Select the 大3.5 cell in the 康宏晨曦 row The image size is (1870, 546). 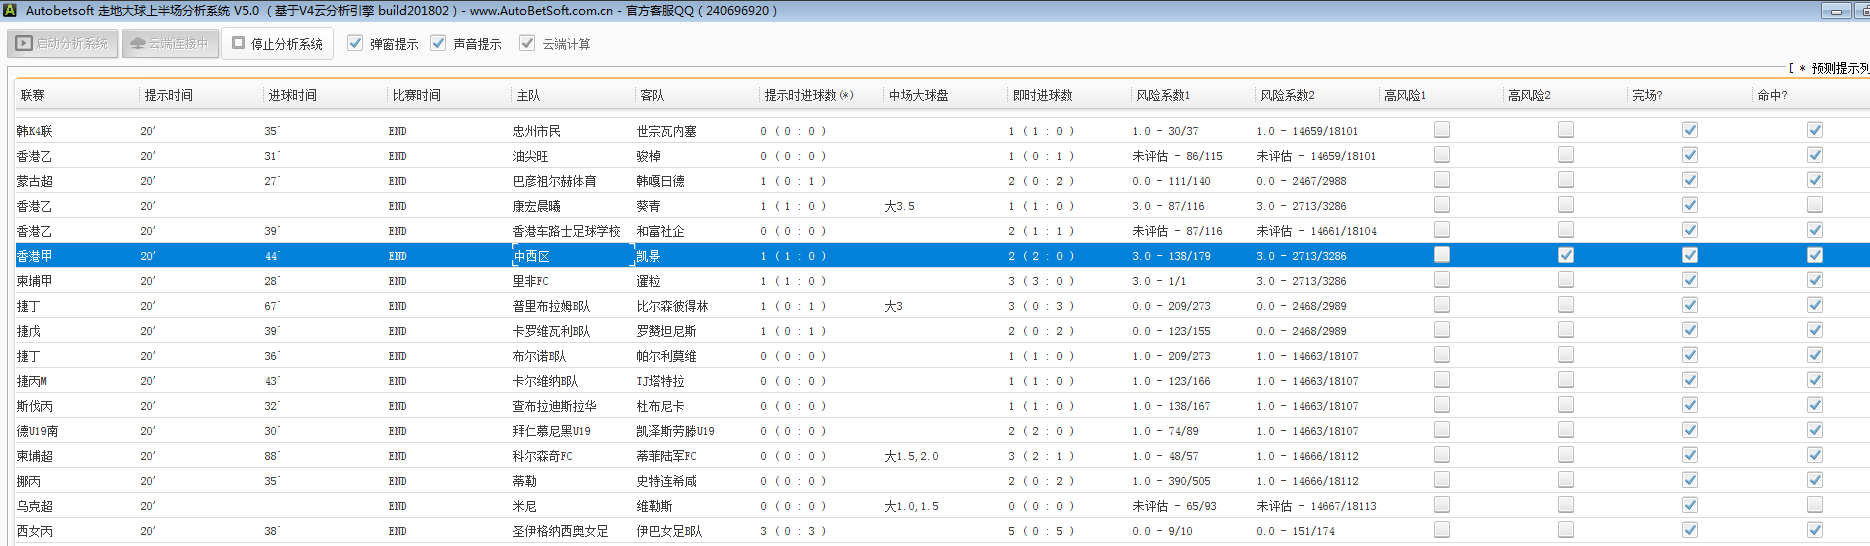[899, 206]
